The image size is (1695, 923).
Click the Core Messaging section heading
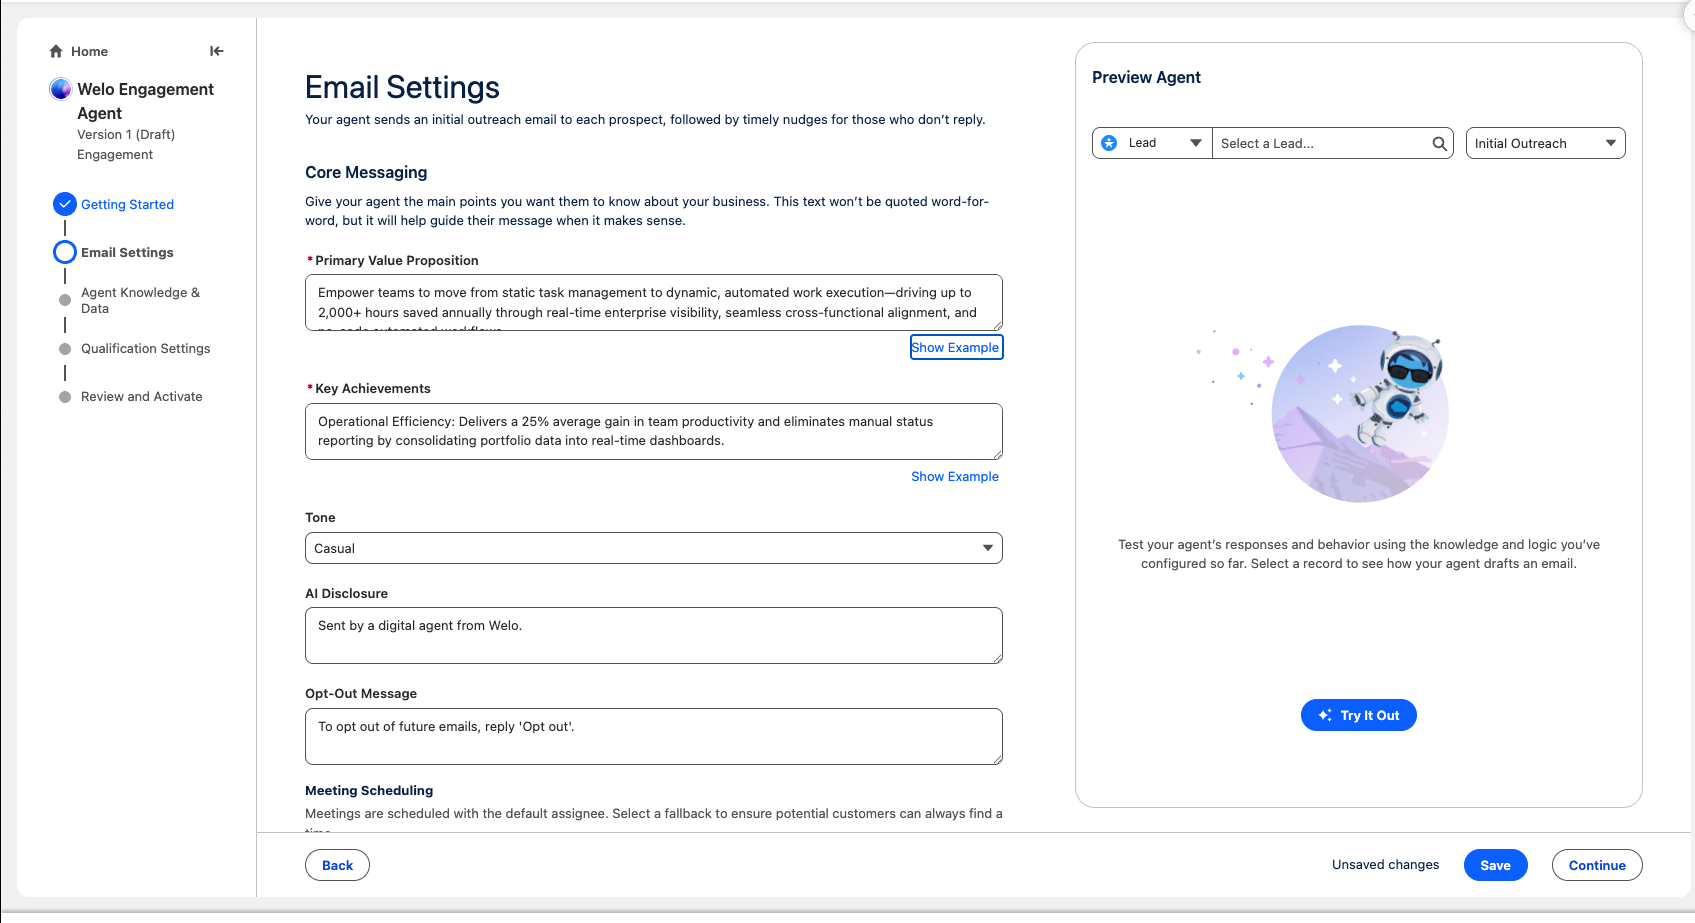click(x=366, y=172)
